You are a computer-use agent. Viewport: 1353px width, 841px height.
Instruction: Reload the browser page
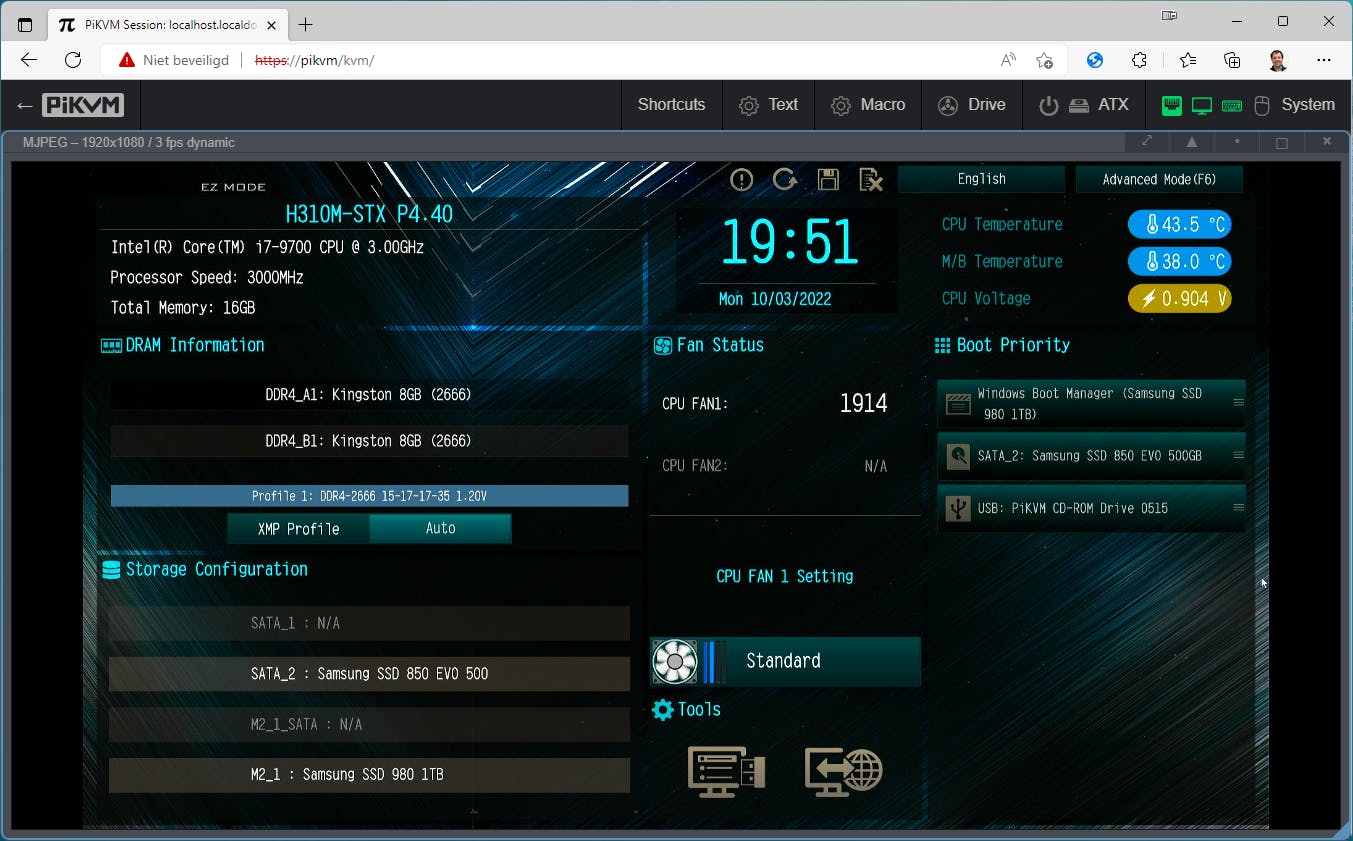coord(73,60)
